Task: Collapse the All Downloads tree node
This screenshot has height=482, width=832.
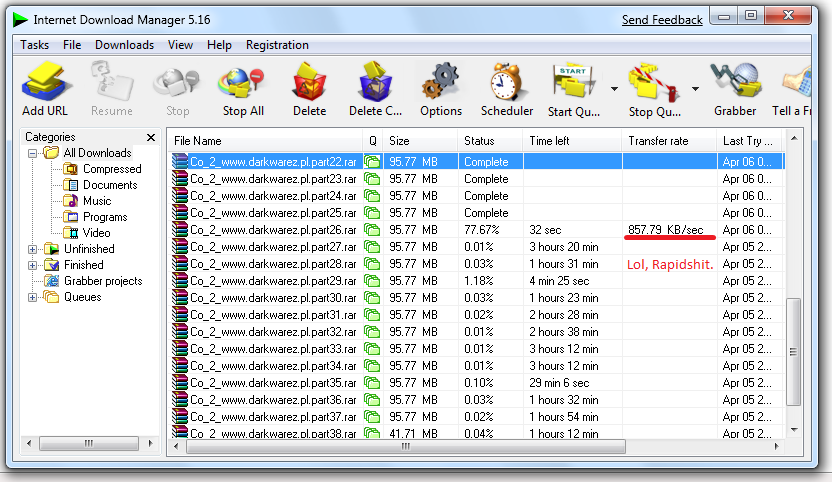Action: pos(32,153)
